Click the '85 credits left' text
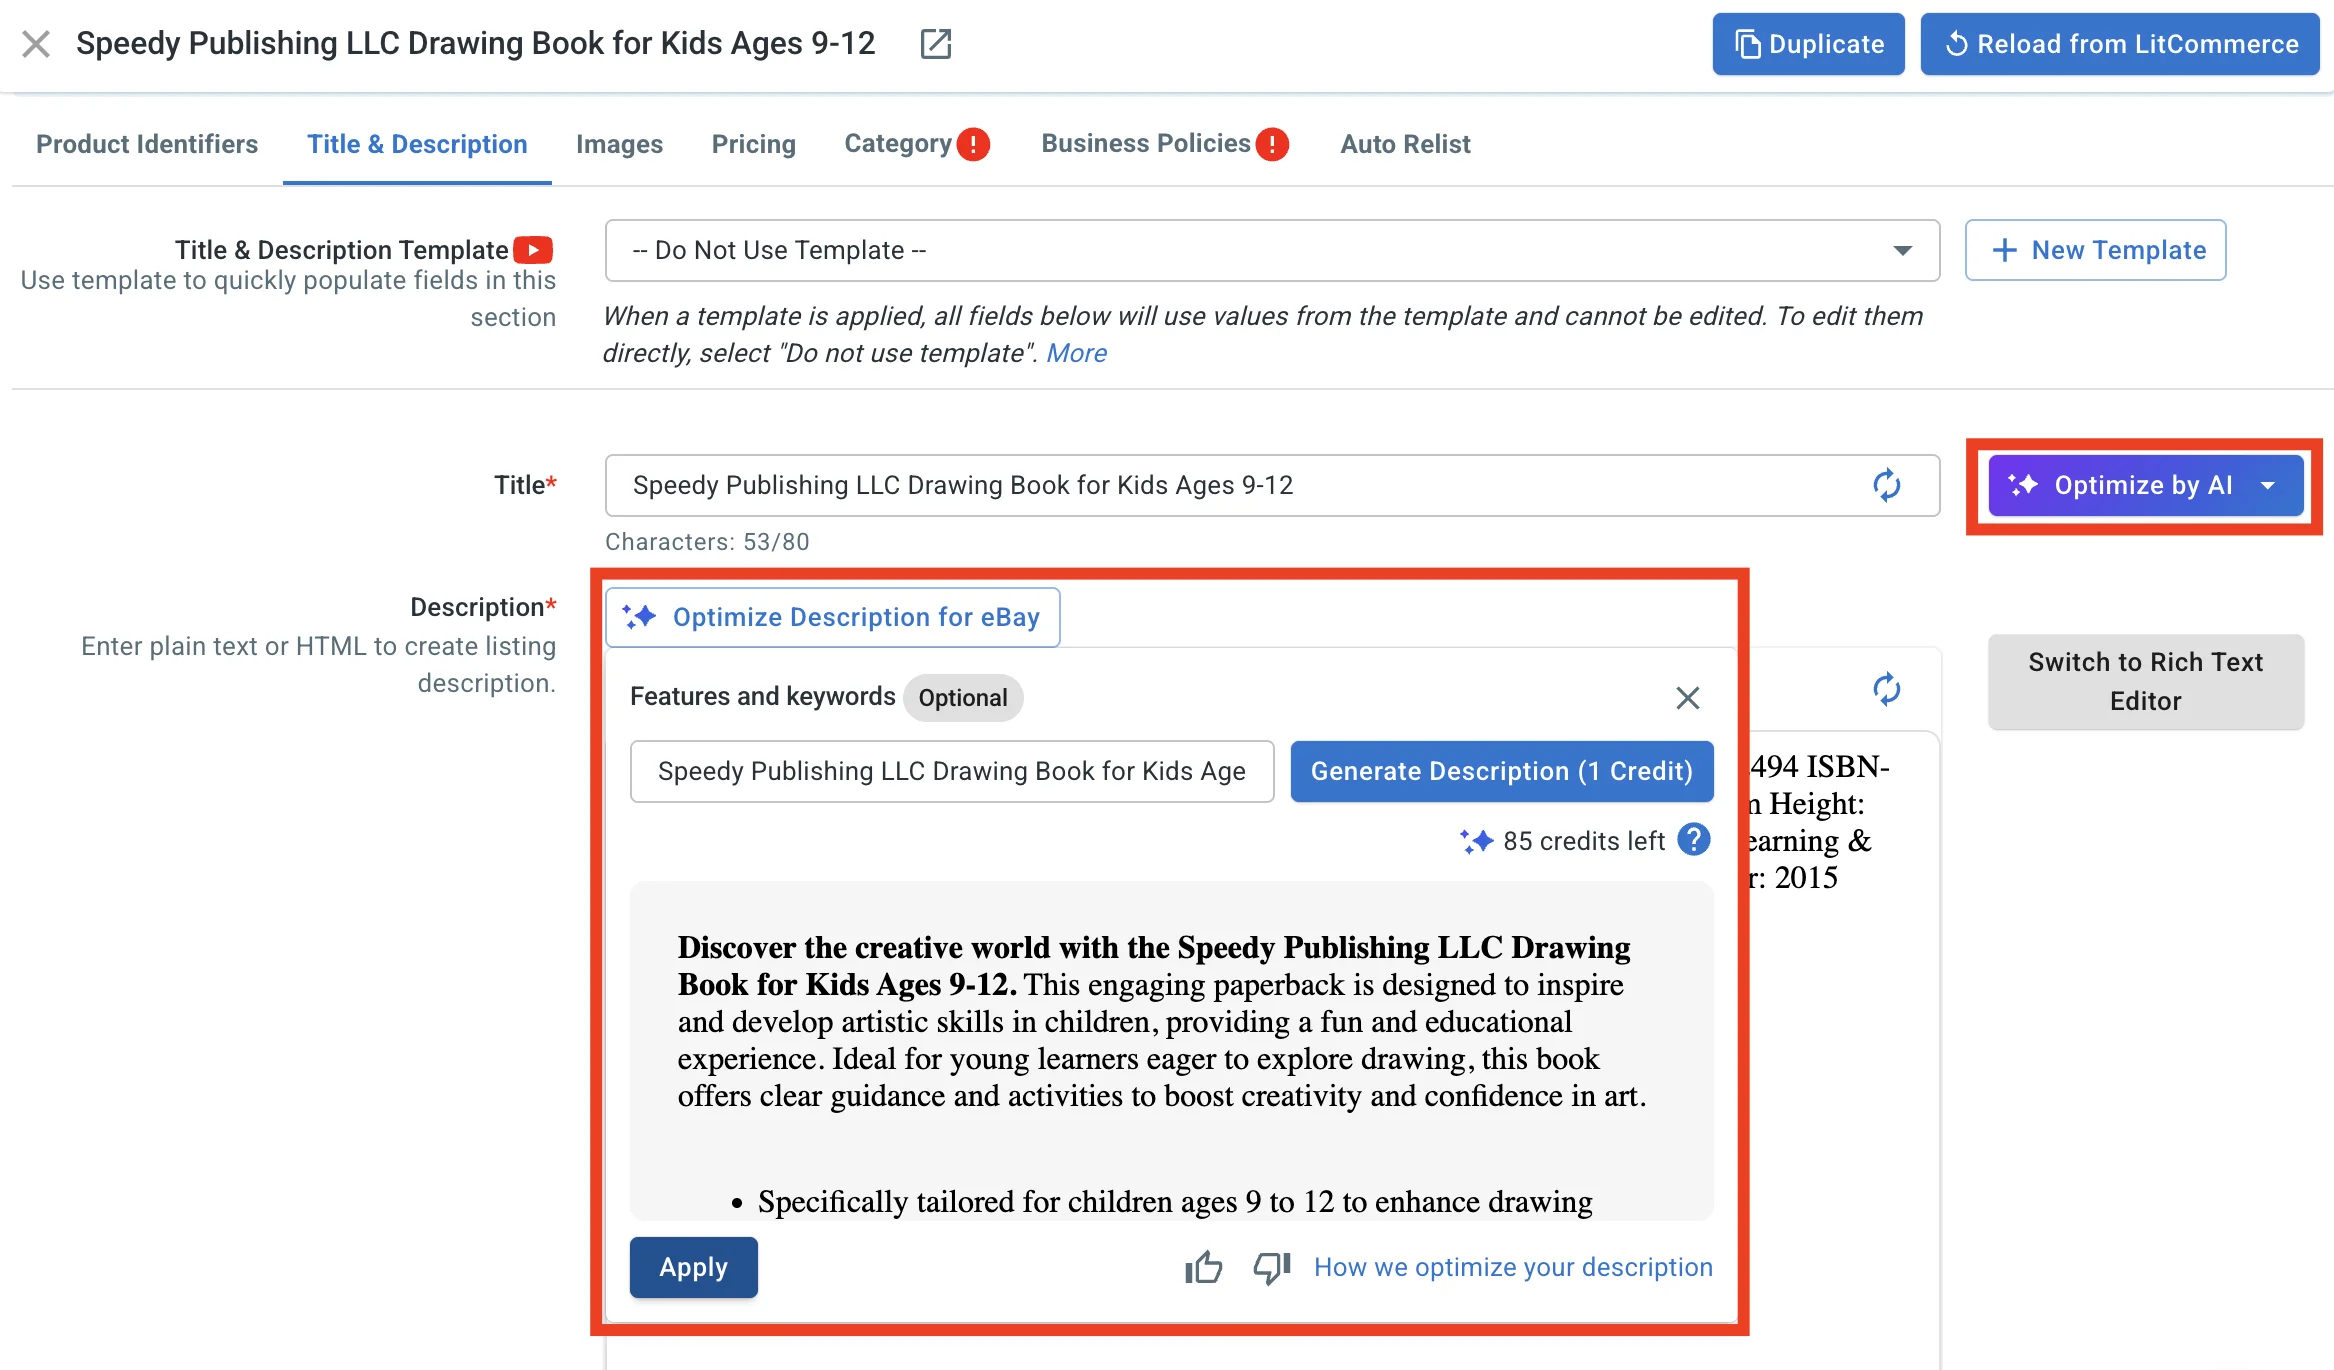 pos(1583,841)
